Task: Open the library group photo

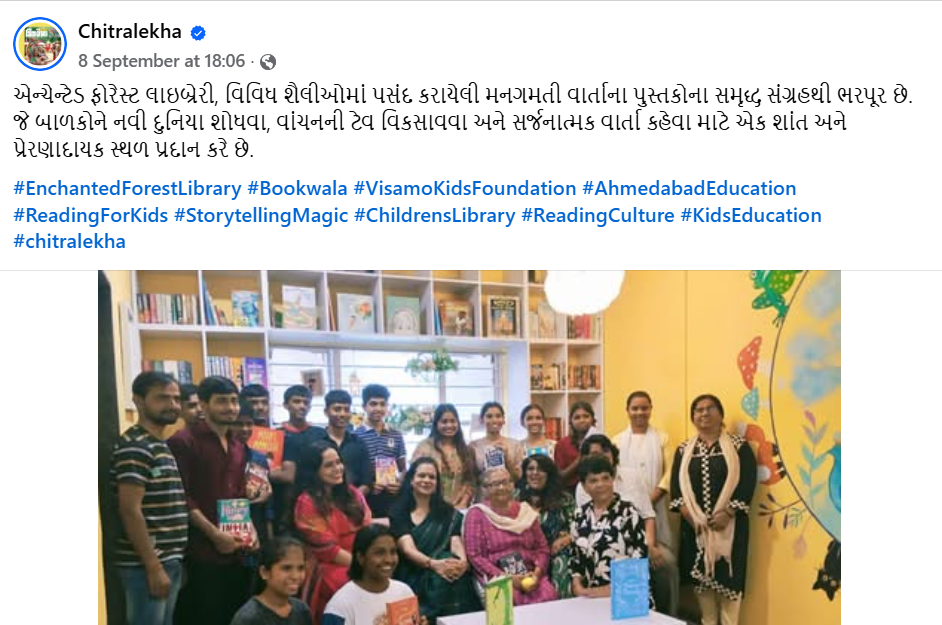Action: [x=469, y=448]
